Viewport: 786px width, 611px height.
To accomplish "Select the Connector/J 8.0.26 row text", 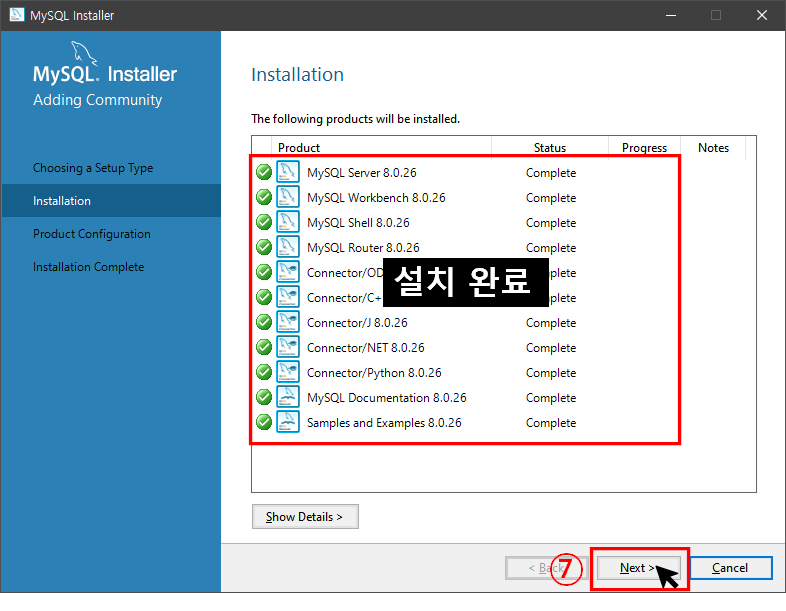I will click(357, 323).
